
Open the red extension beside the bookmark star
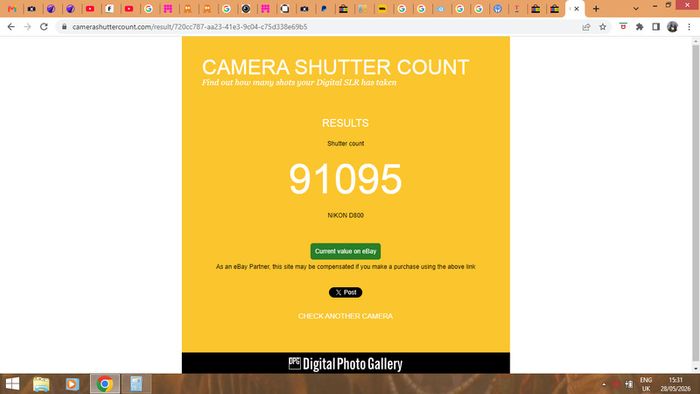click(623, 27)
